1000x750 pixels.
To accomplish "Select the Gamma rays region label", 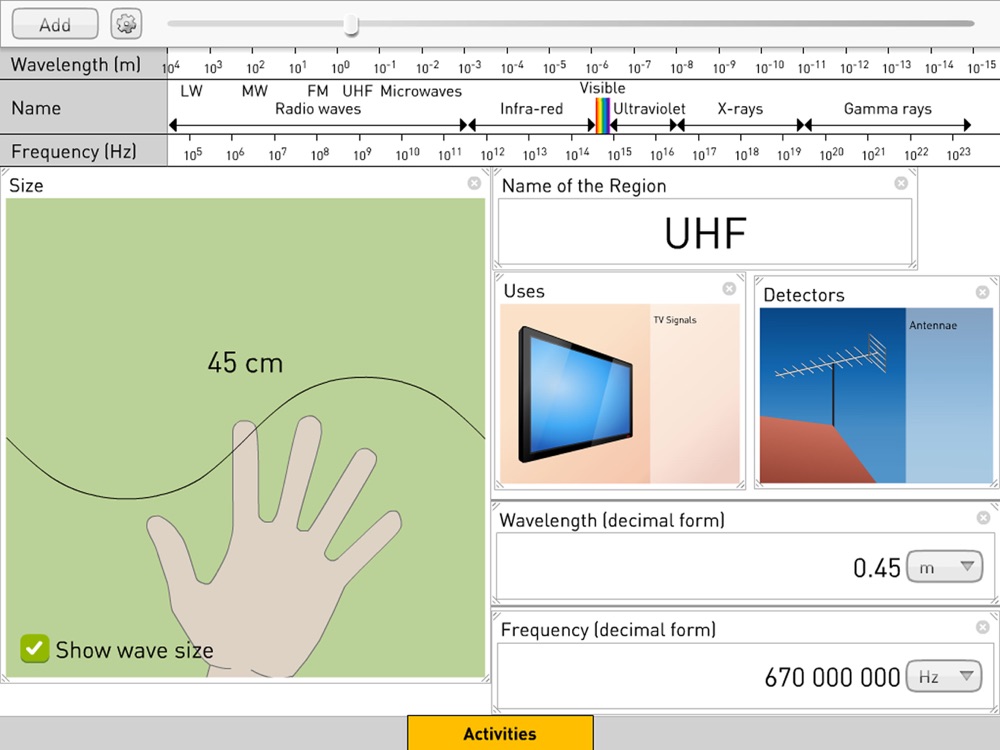I will [887, 109].
